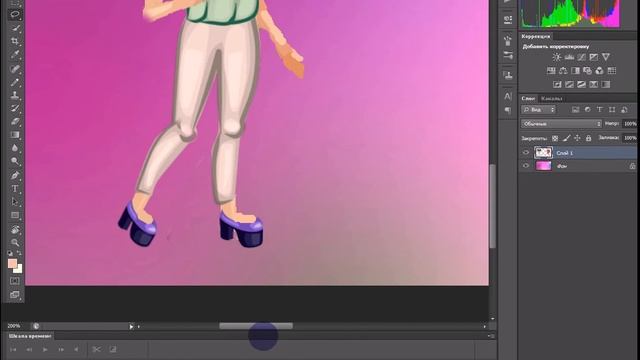
Task: Open the foreground color picker
Action: coord(12,263)
